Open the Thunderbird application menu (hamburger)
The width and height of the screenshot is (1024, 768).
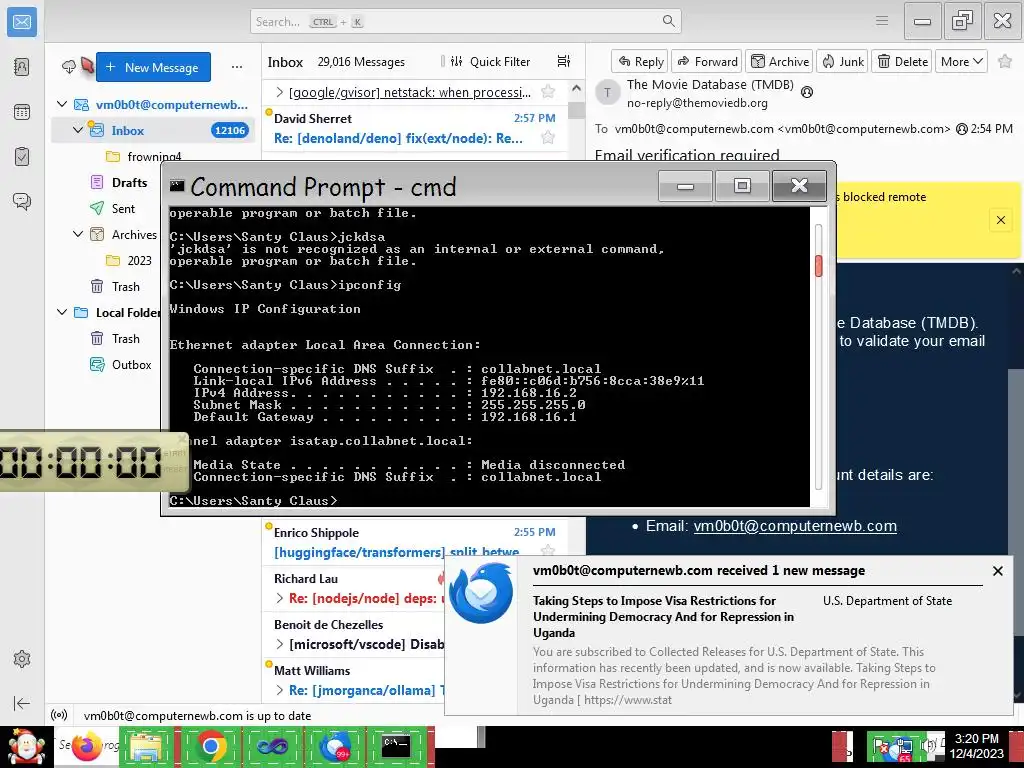point(882,21)
